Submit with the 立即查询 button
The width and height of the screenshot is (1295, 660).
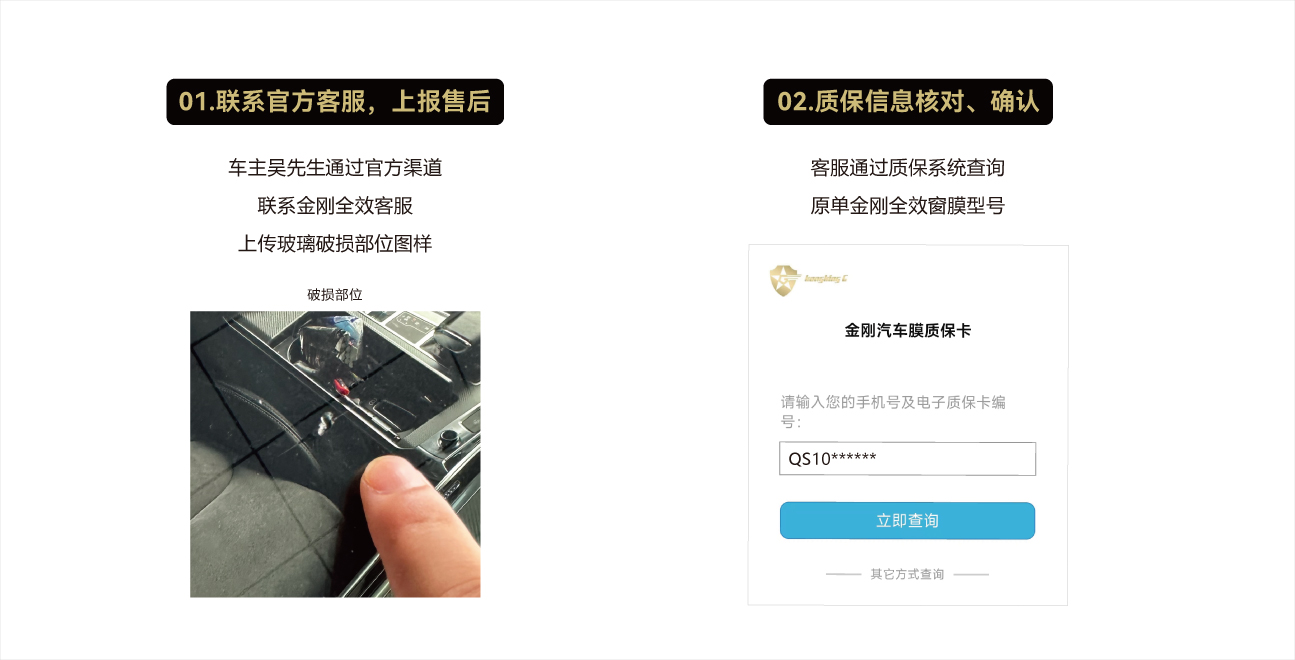tap(907, 521)
